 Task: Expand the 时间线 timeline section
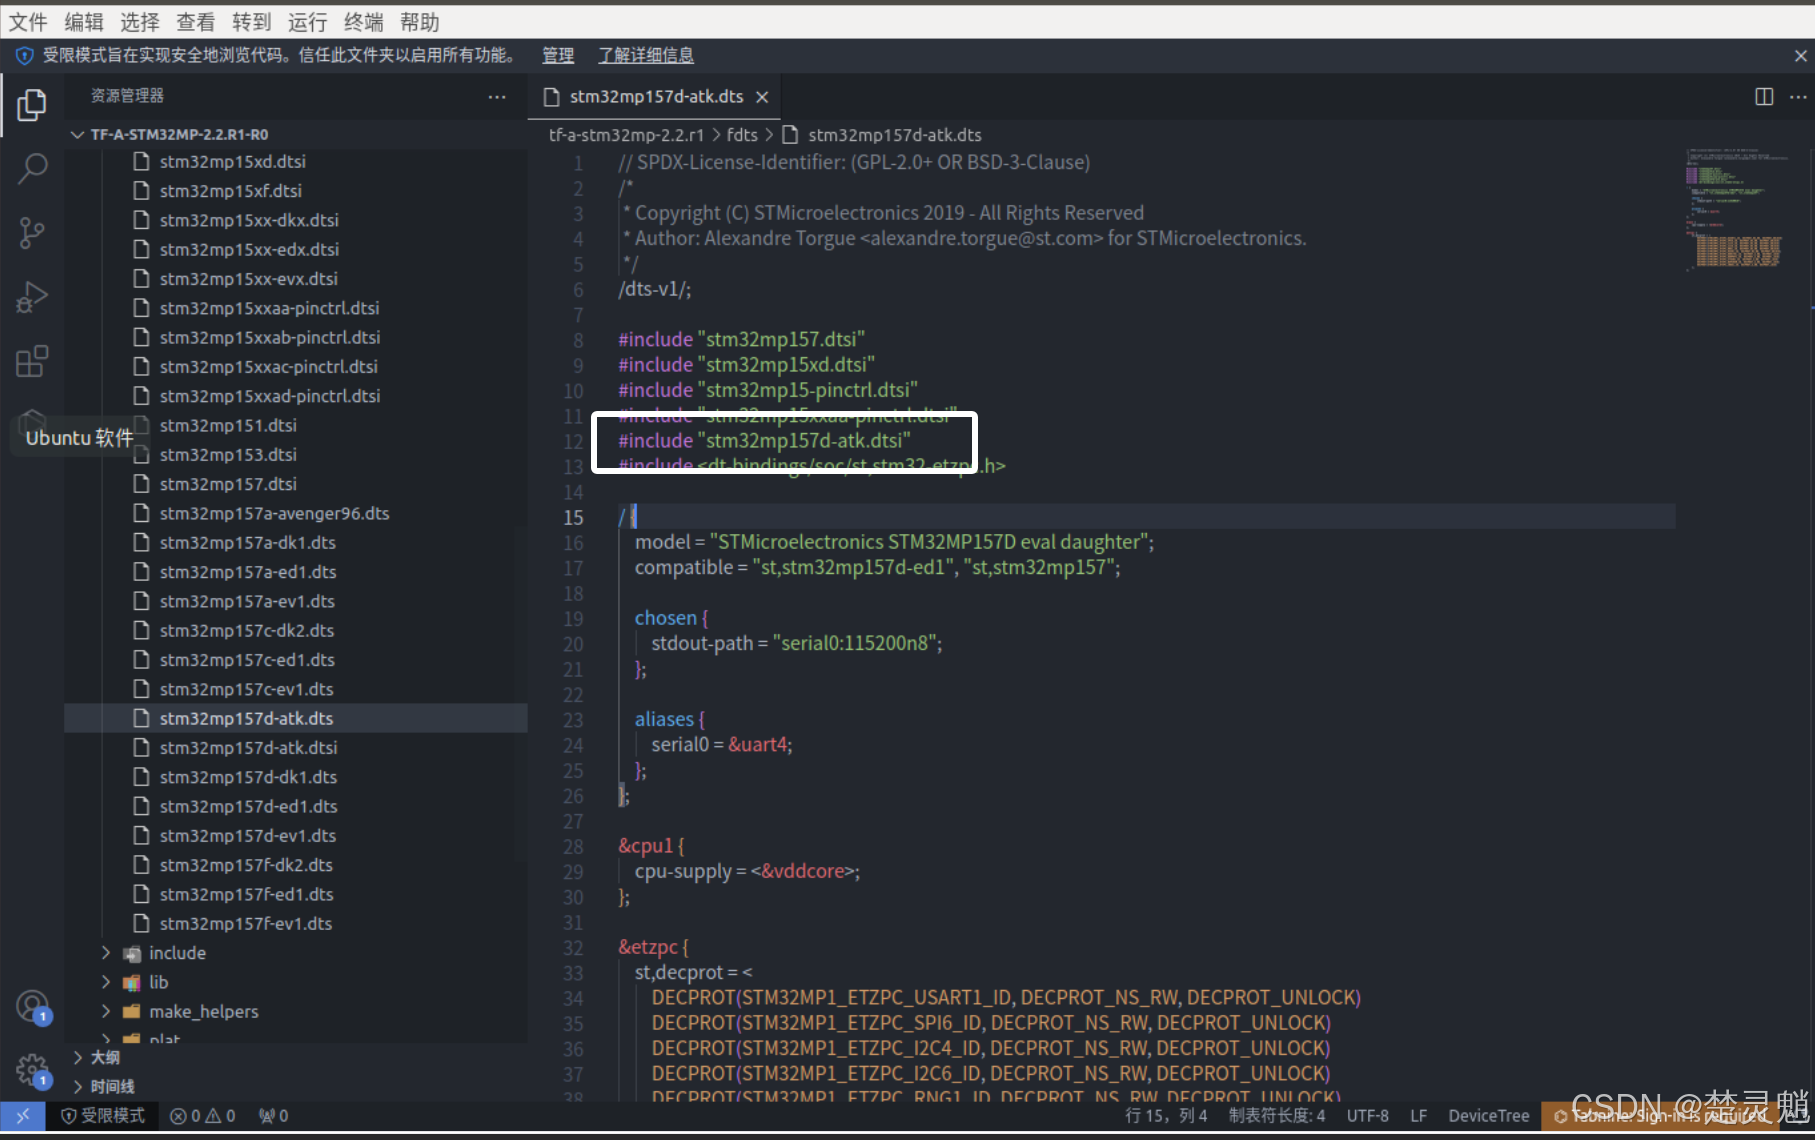tap(78, 1086)
